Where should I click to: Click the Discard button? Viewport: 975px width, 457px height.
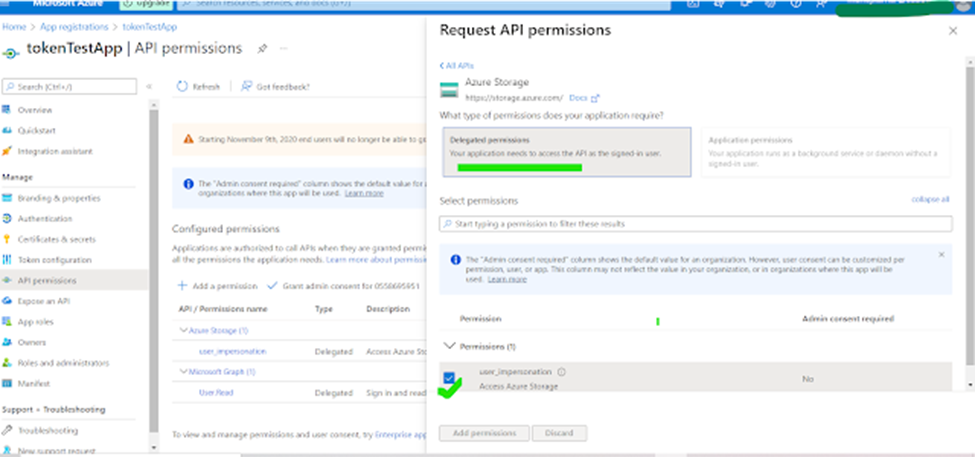click(x=559, y=433)
